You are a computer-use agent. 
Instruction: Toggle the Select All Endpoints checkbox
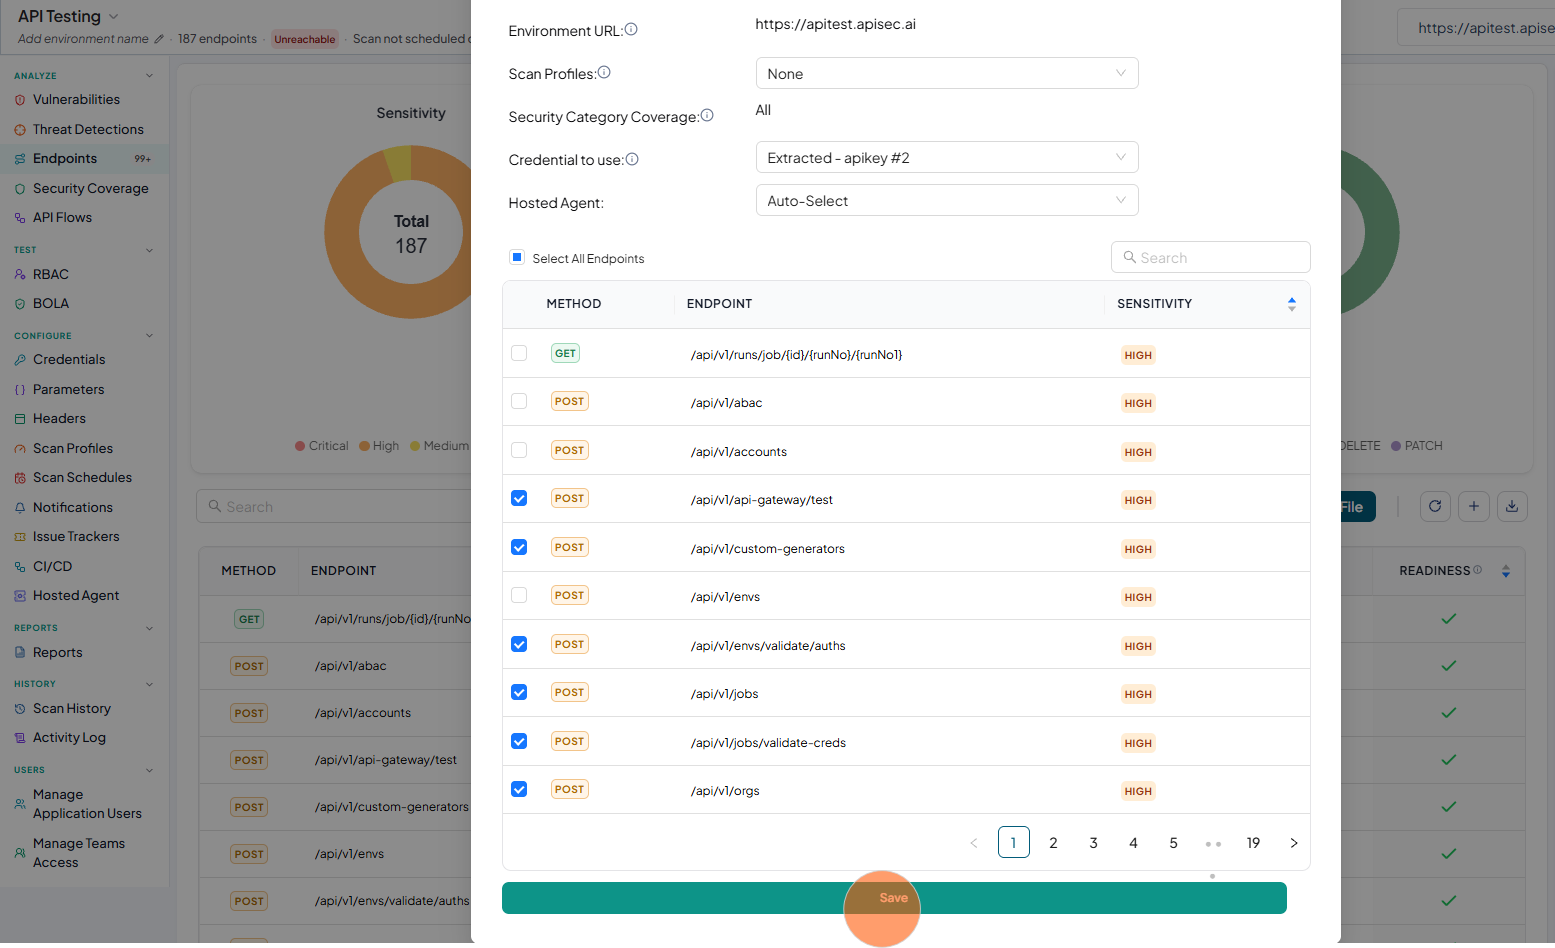[517, 257]
